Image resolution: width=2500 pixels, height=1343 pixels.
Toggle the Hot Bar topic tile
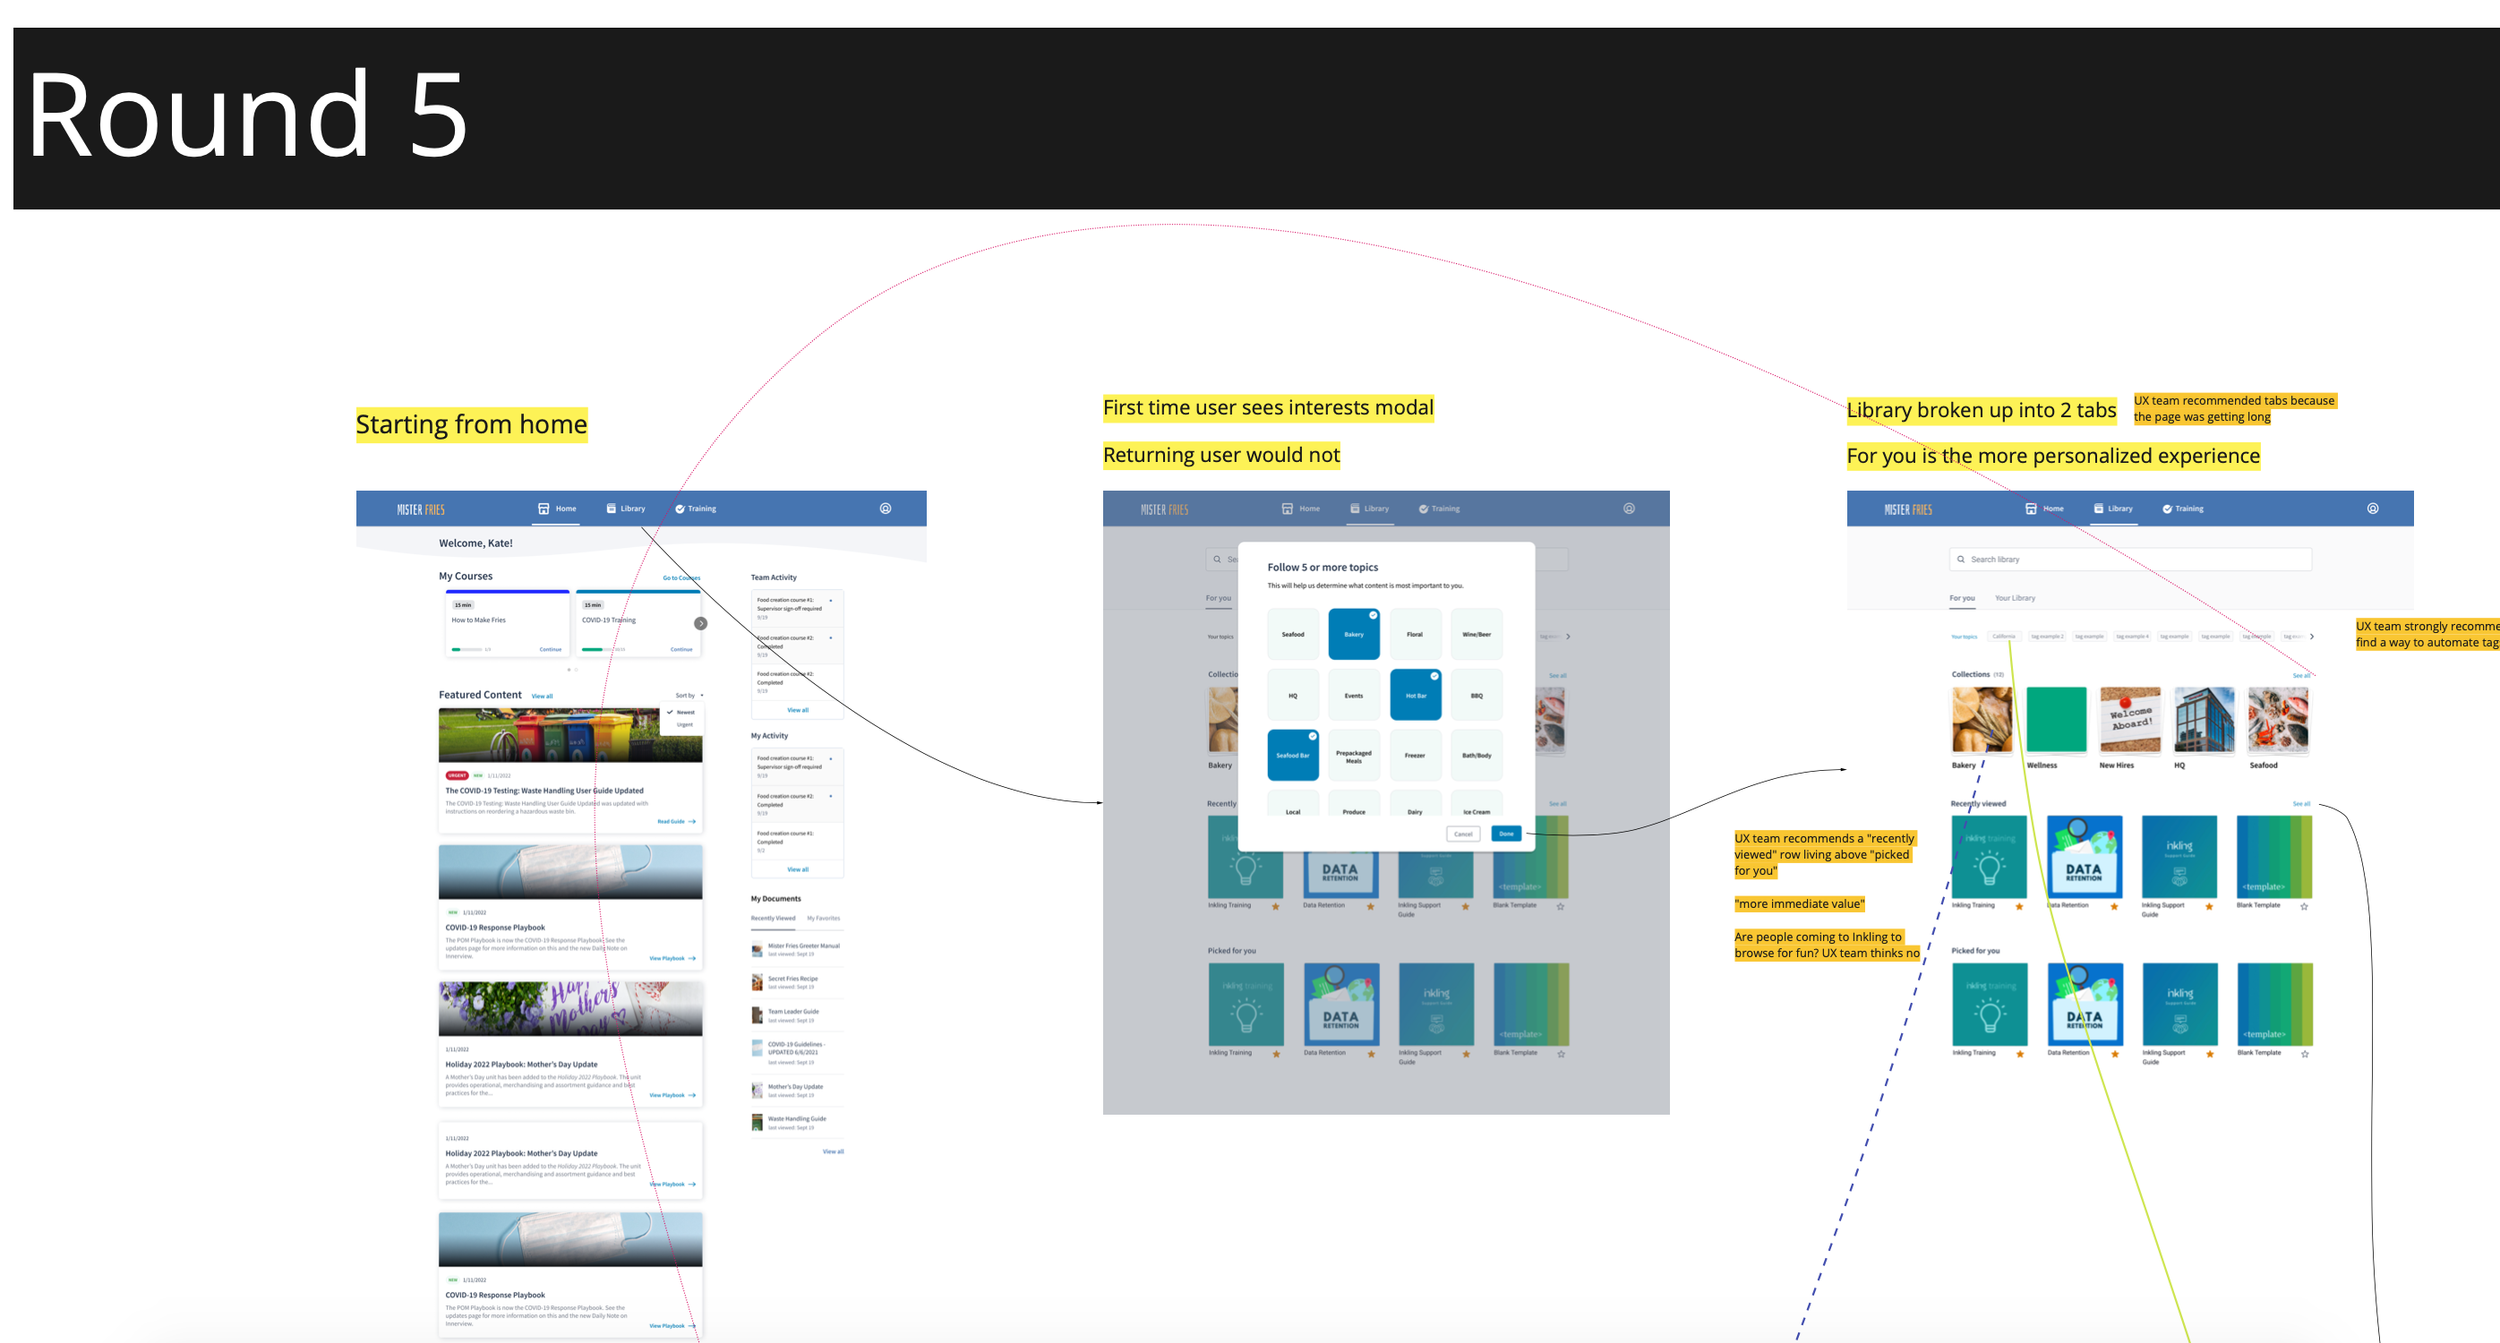coord(1415,695)
